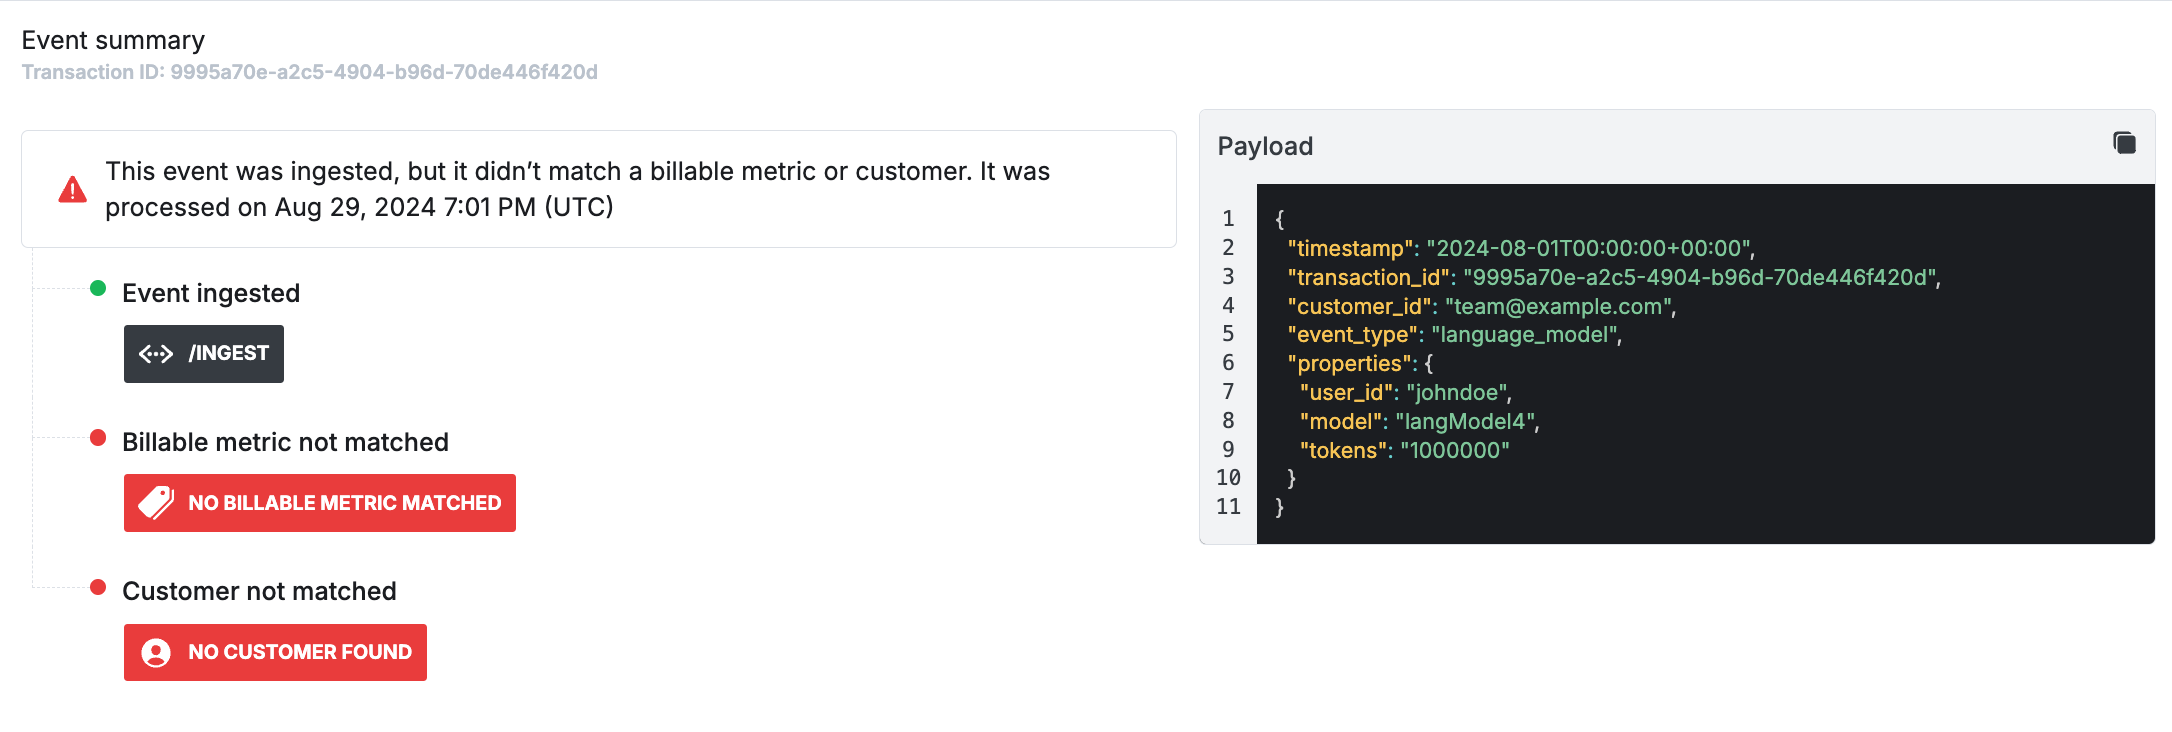This screenshot has height=732, width=2172.
Task: Click the Transaction ID text under Event summary
Action: [x=310, y=72]
